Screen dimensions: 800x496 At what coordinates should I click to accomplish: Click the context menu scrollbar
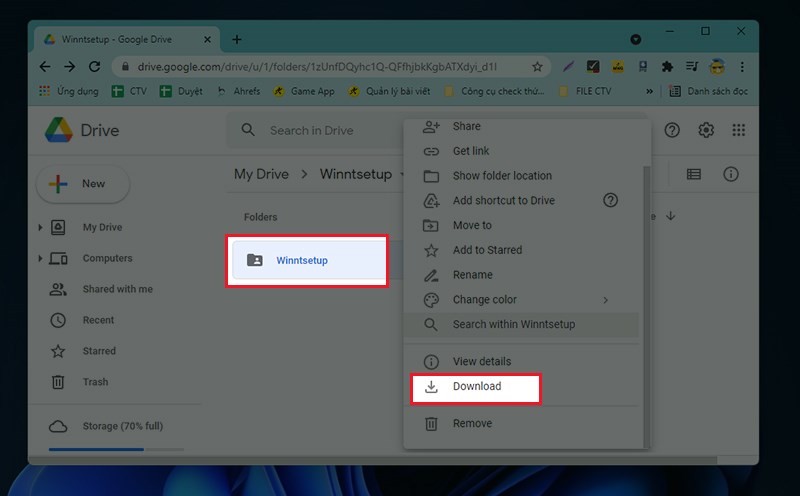646,306
